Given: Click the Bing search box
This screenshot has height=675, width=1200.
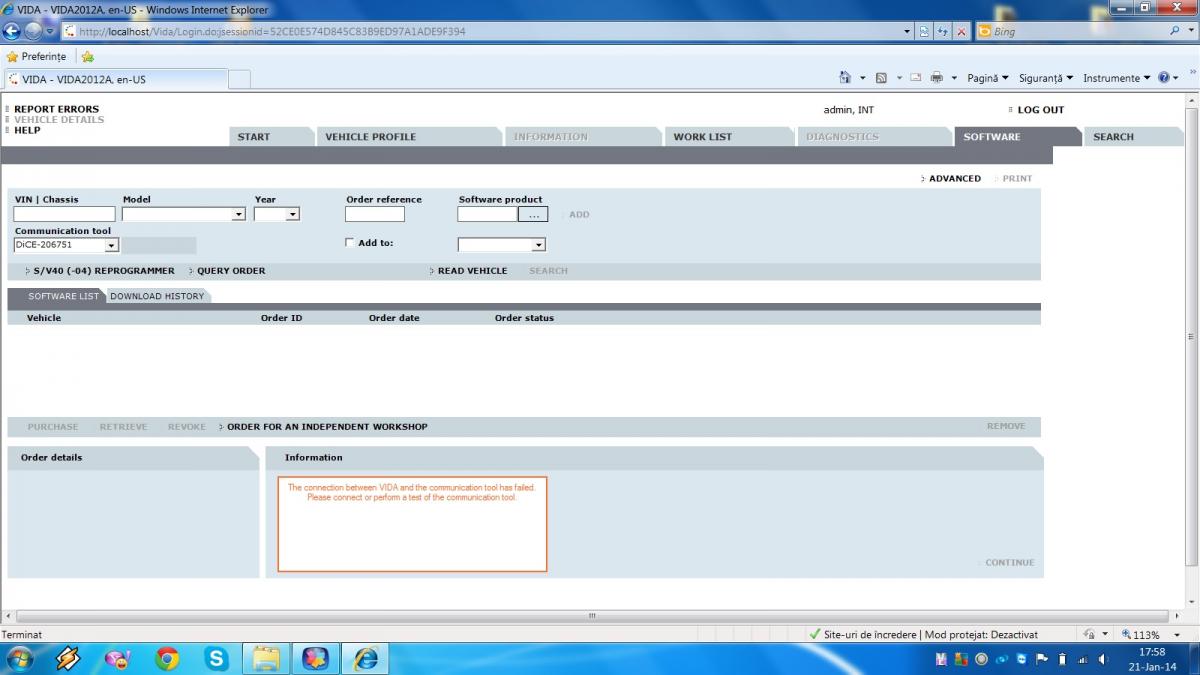Looking at the screenshot, I should point(1070,31).
